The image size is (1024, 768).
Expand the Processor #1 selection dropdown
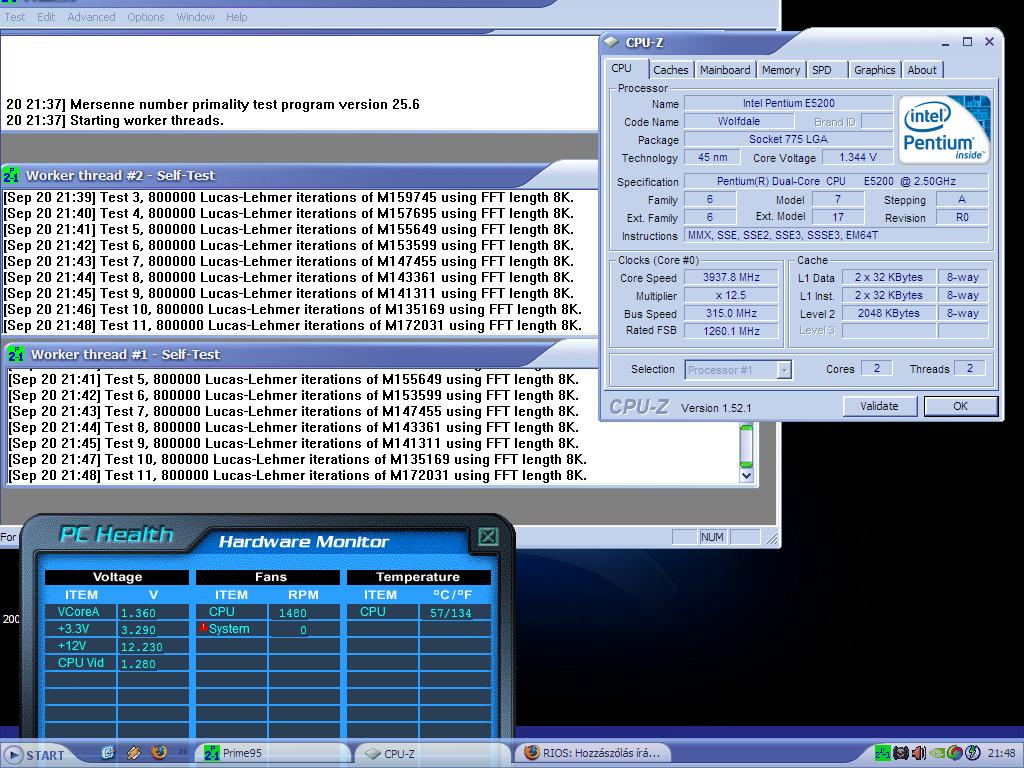point(784,370)
